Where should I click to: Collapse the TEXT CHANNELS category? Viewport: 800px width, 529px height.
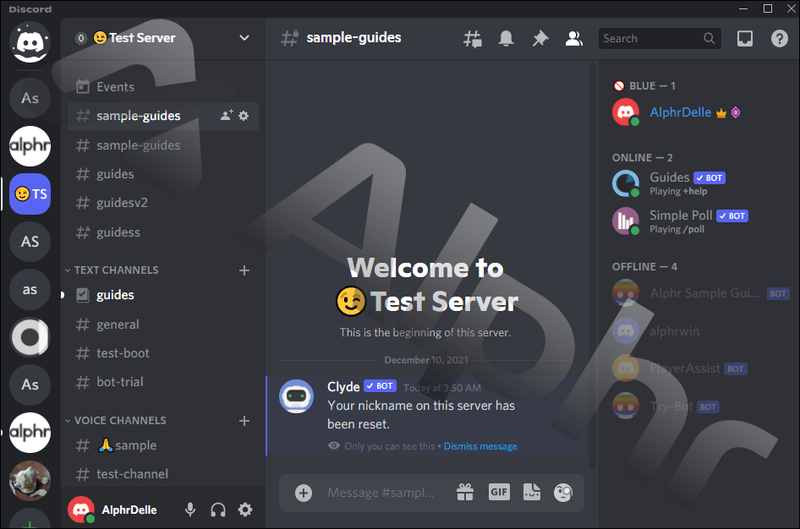pyautogui.click(x=112, y=270)
